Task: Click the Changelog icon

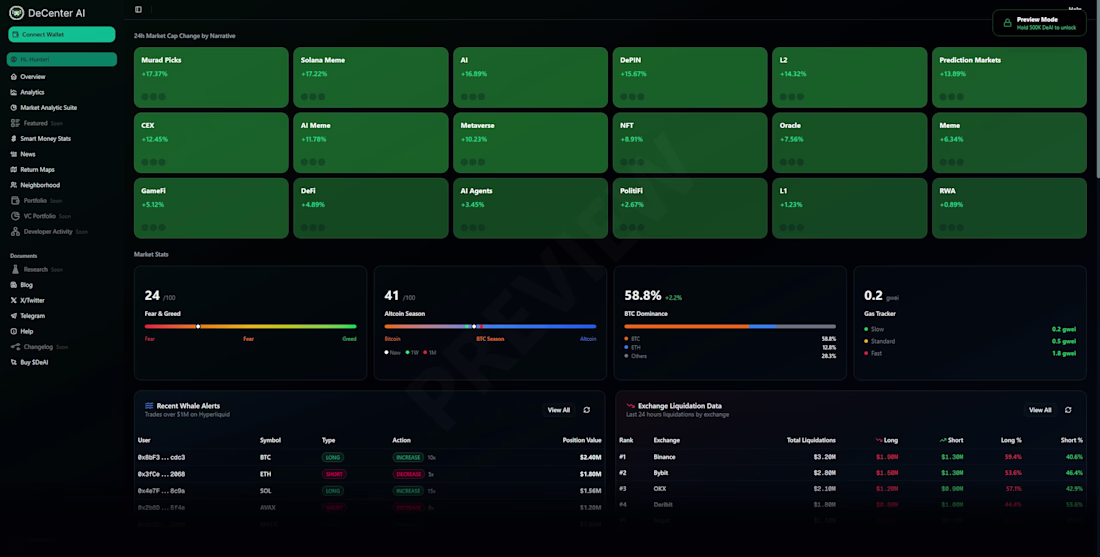Action: pyautogui.click(x=15, y=347)
